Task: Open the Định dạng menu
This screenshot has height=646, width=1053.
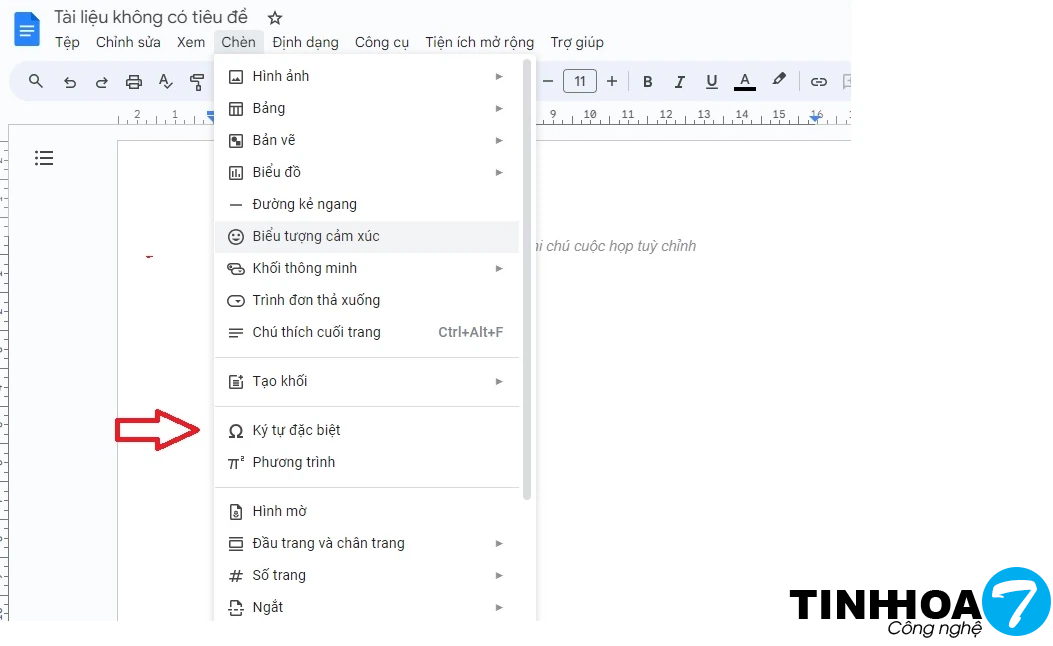Action: (x=305, y=42)
